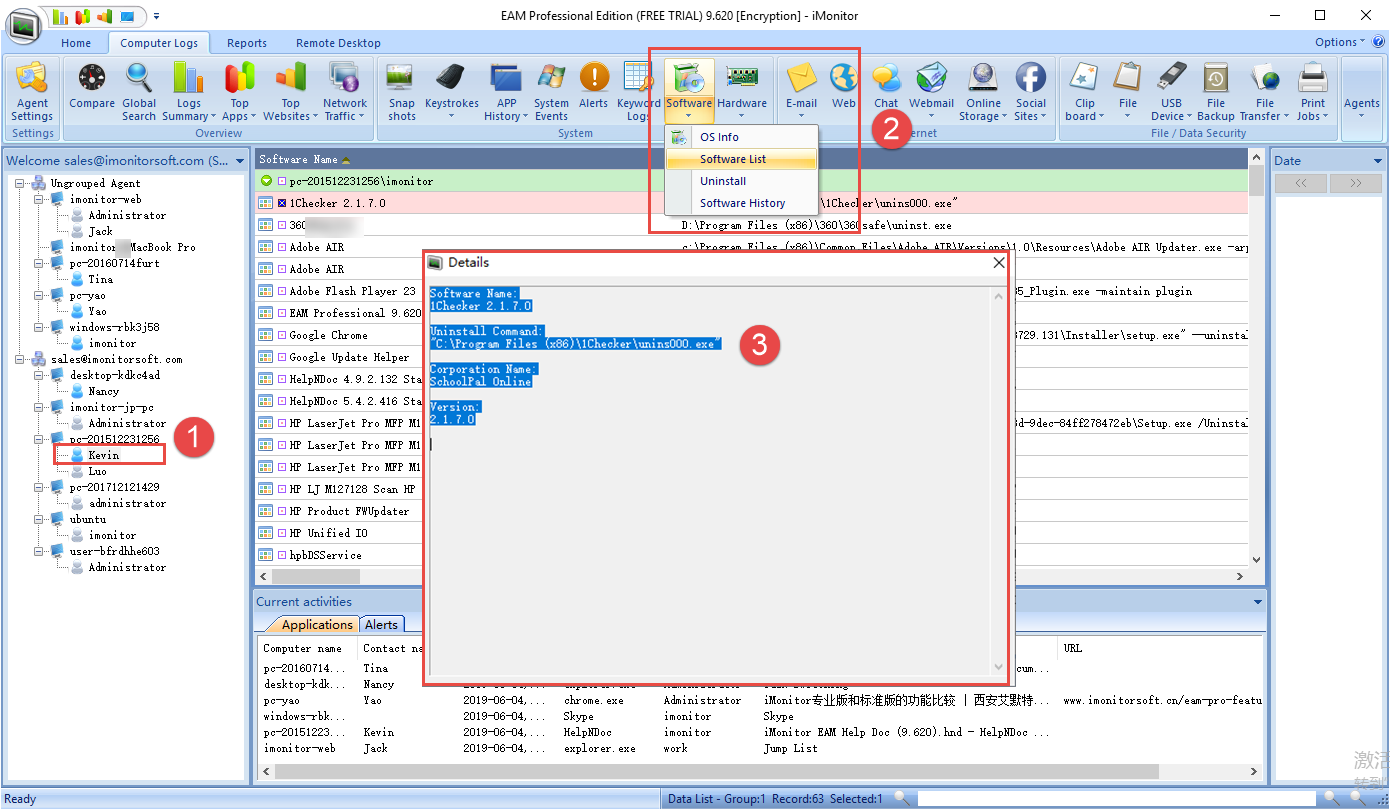Choose Uninstall from the Software menu
This screenshot has height=810, width=1390.
coord(741,181)
